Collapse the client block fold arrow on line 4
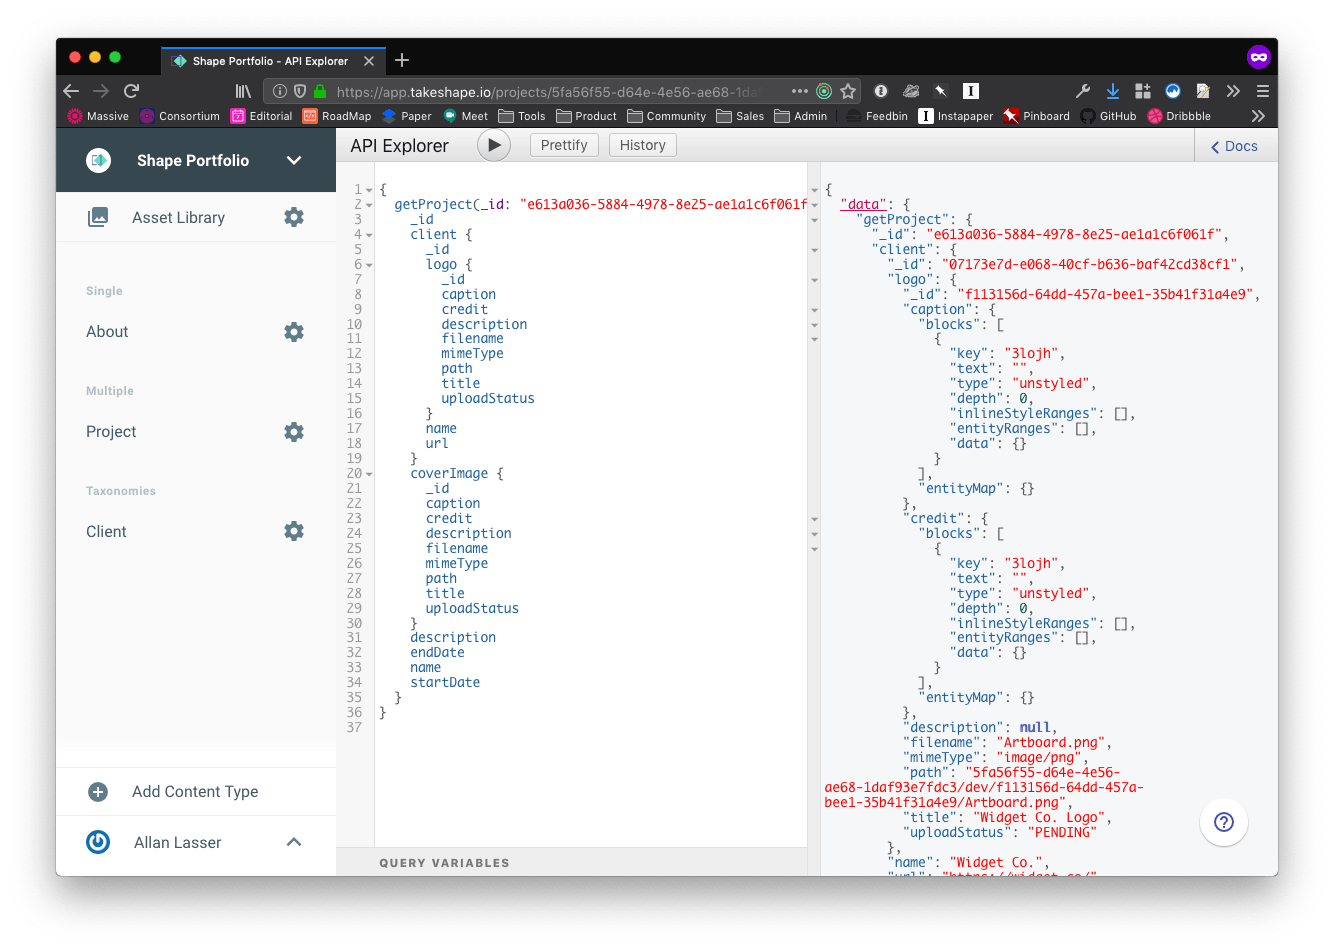The height and width of the screenshot is (950, 1334). (x=369, y=235)
